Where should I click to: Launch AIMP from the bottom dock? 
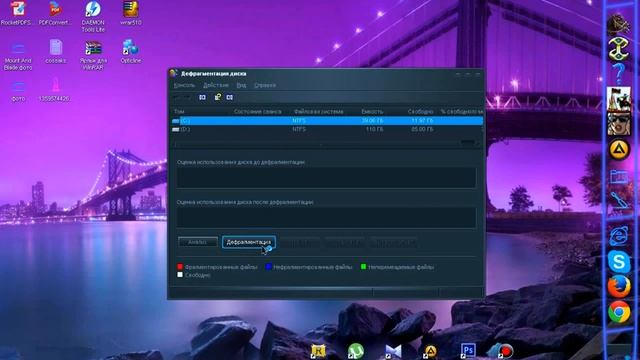[x=430, y=351]
